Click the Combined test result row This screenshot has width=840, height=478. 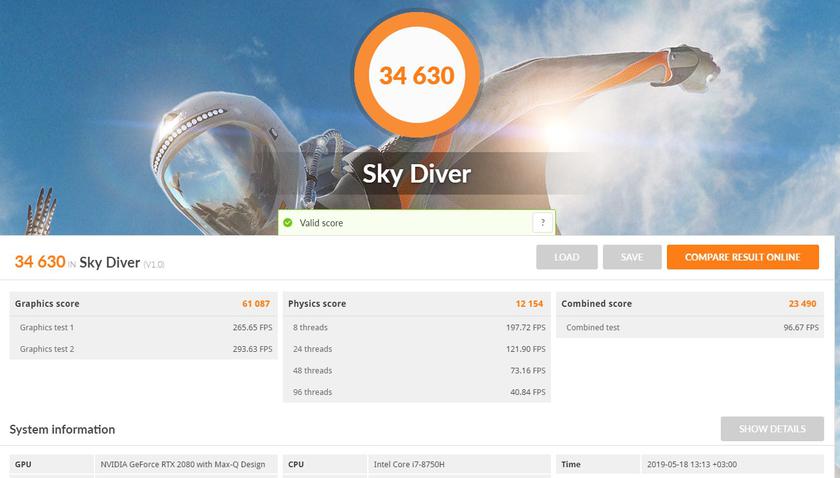689,327
